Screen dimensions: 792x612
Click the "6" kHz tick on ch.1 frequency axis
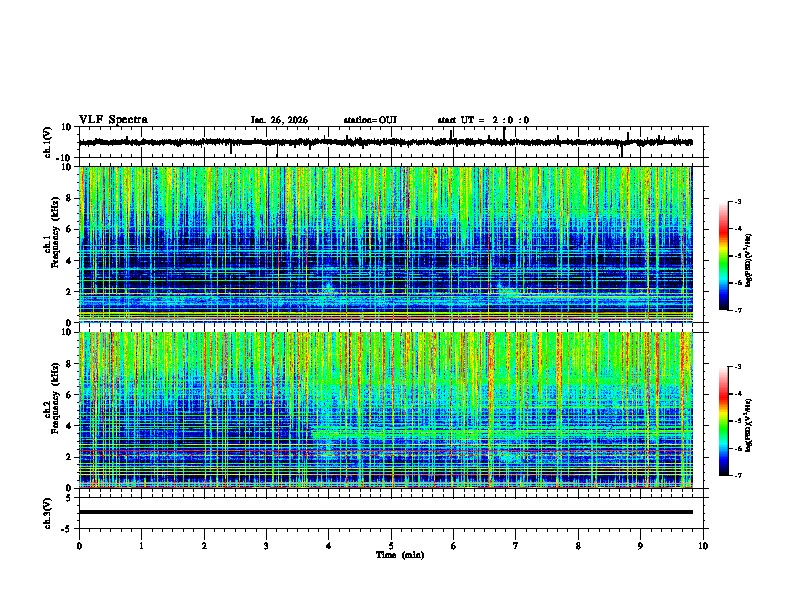(70, 229)
